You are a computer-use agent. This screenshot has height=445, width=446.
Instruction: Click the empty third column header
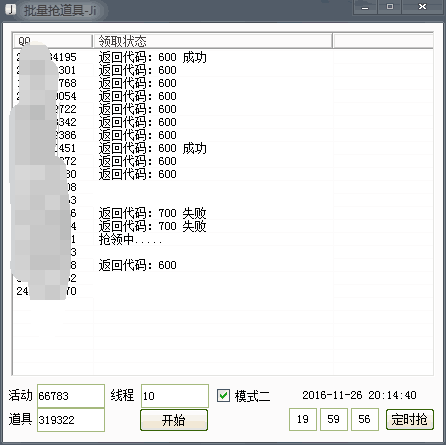tap(383, 41)
